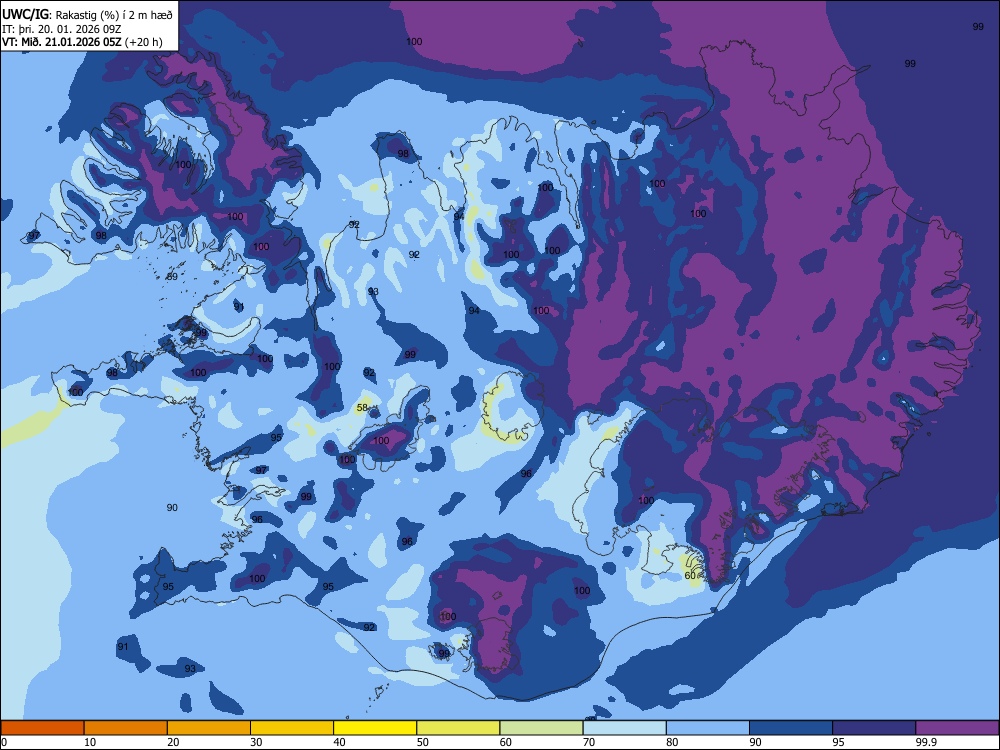Click the 95–99.9 navy legend swatch
The image size is (1000, 750).
pos(874,728)
